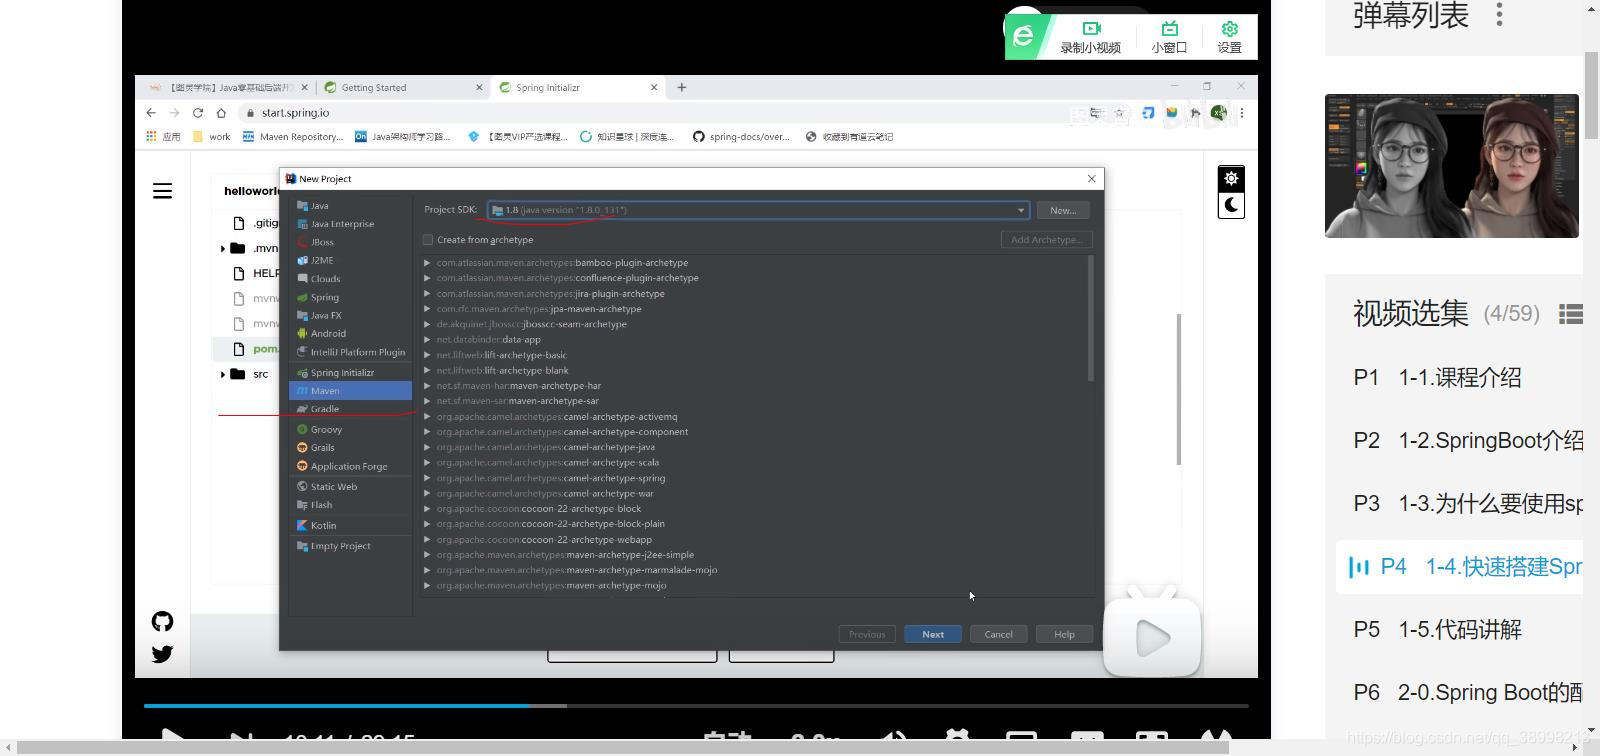Open the spring-docs bookmark
The height and width of the screenshot is (756, 1600).
click(741, 137)
